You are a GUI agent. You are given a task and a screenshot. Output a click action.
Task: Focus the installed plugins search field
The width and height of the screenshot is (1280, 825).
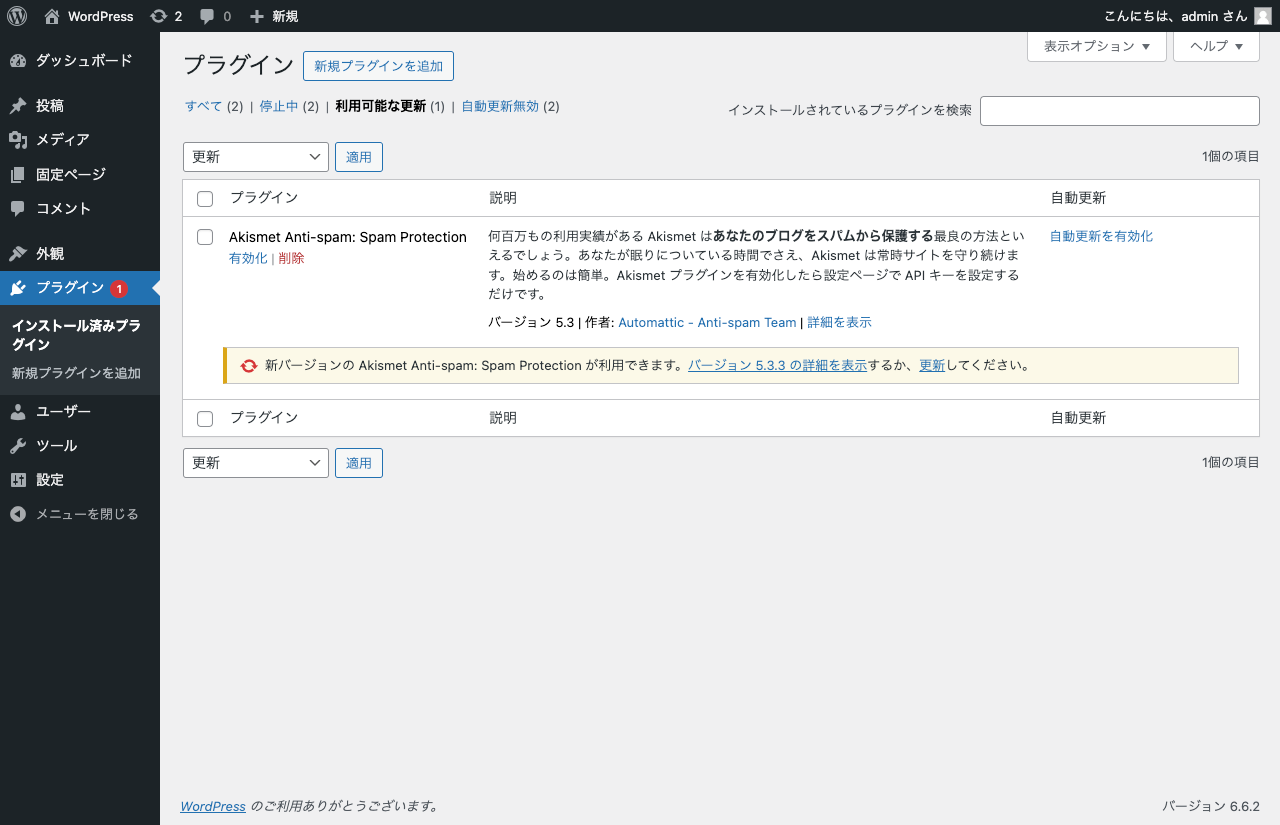point(1119,111)
